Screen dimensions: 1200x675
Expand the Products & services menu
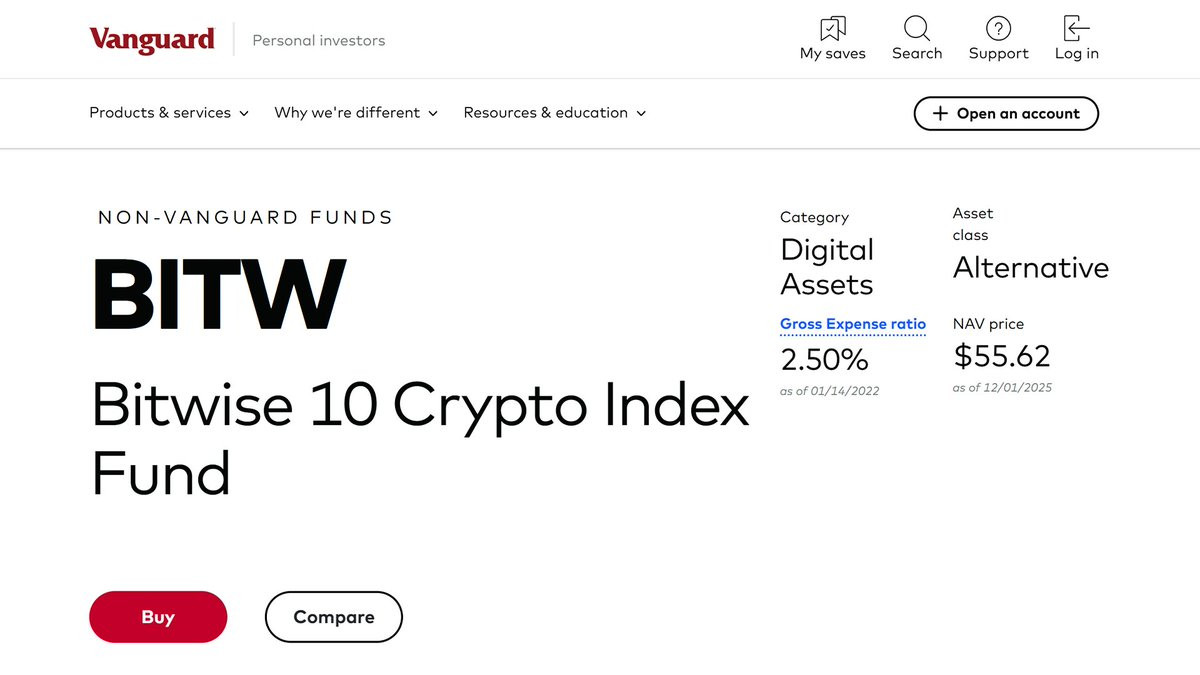(x=169, y=113)
